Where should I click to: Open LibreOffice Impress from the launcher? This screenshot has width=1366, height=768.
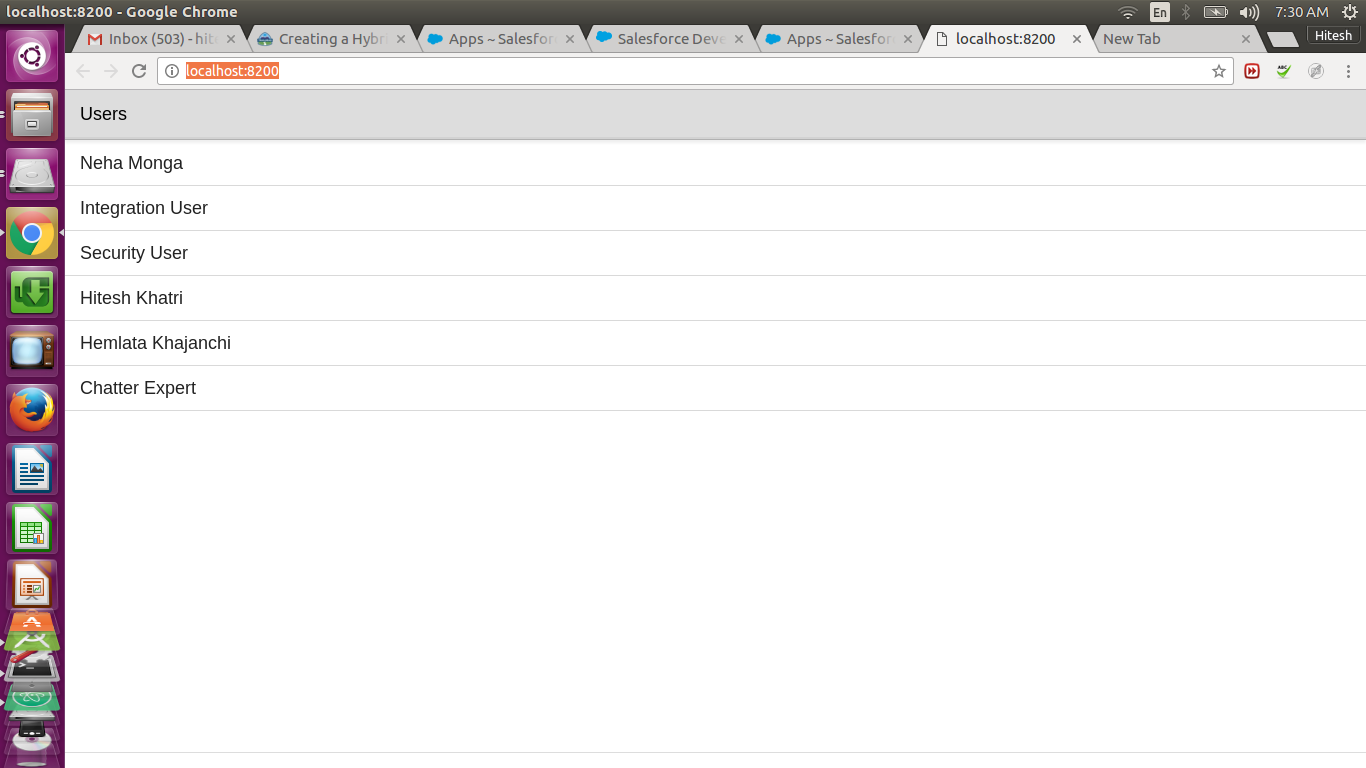tap(32, 586)
